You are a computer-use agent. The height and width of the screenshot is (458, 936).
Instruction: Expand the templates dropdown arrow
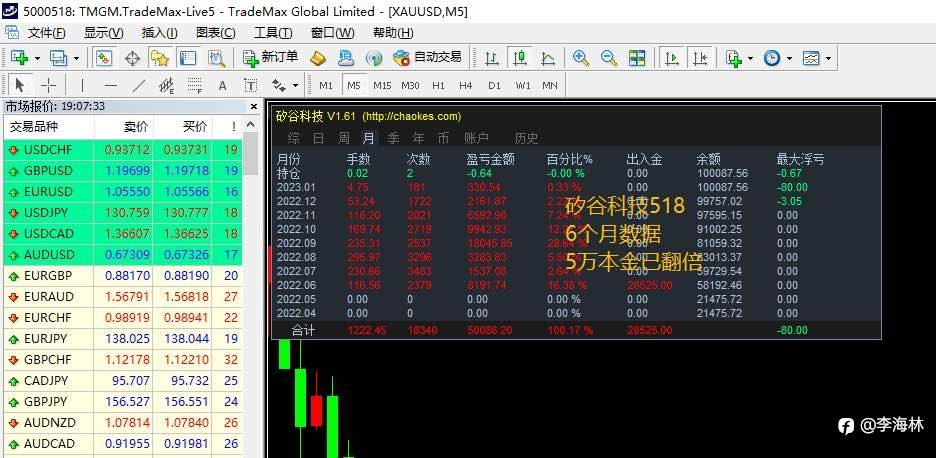click(x=829, y=59)
